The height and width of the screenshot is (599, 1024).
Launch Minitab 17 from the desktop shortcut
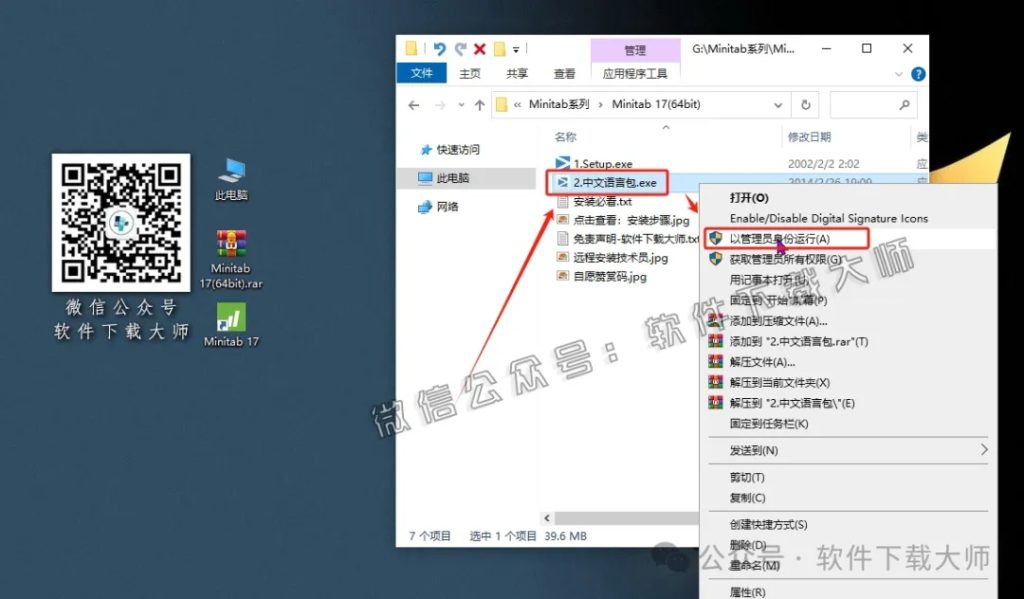(x=231, y=320)
